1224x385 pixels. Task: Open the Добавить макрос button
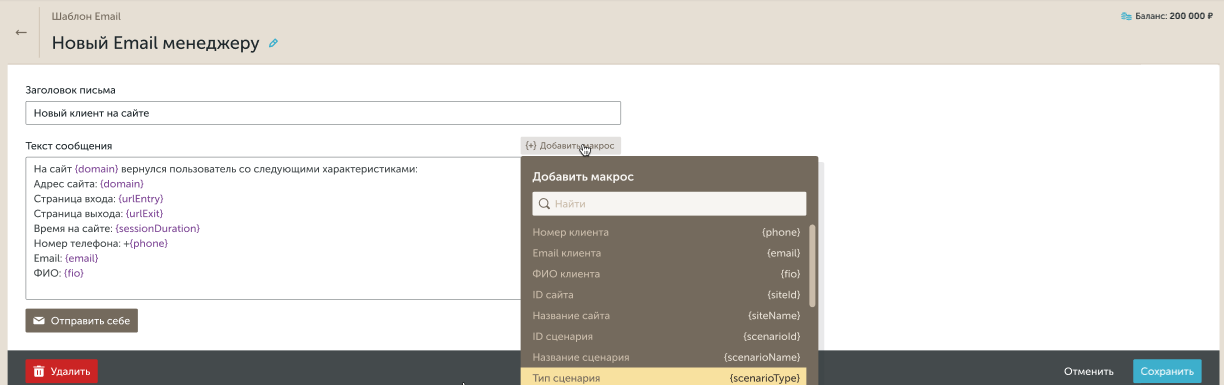point(571,145)
